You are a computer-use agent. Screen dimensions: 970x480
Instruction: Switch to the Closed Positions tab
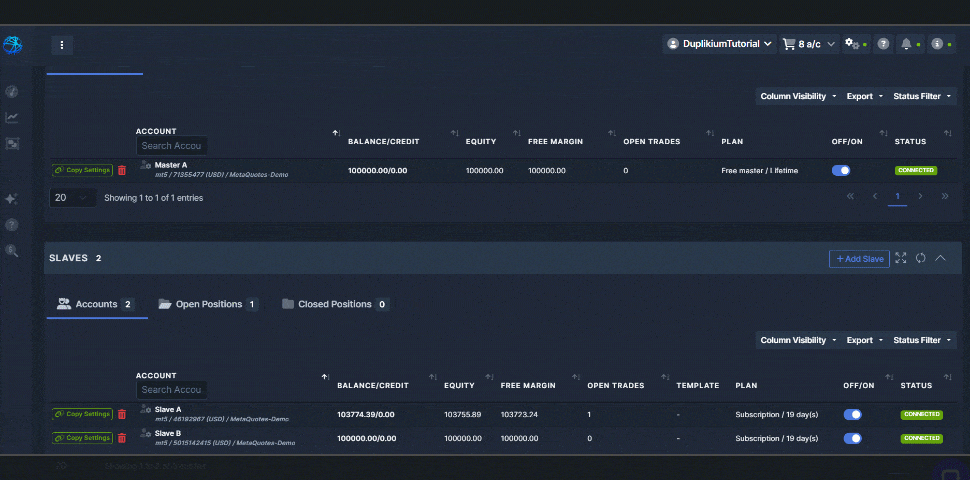334,304
